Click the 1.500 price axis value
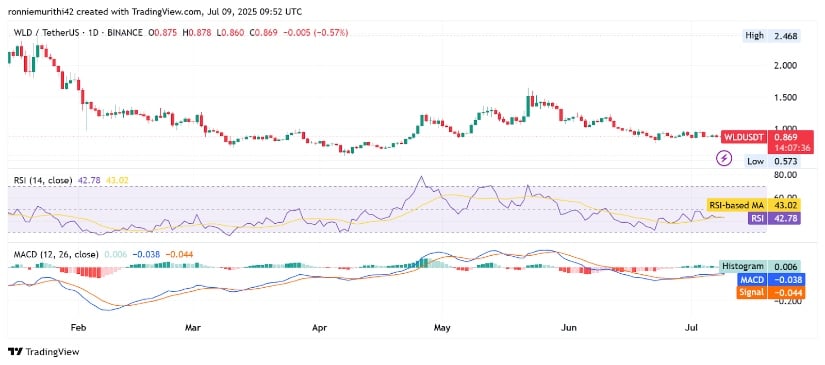This screenshot has height=365, width=825. click(785, 98)
